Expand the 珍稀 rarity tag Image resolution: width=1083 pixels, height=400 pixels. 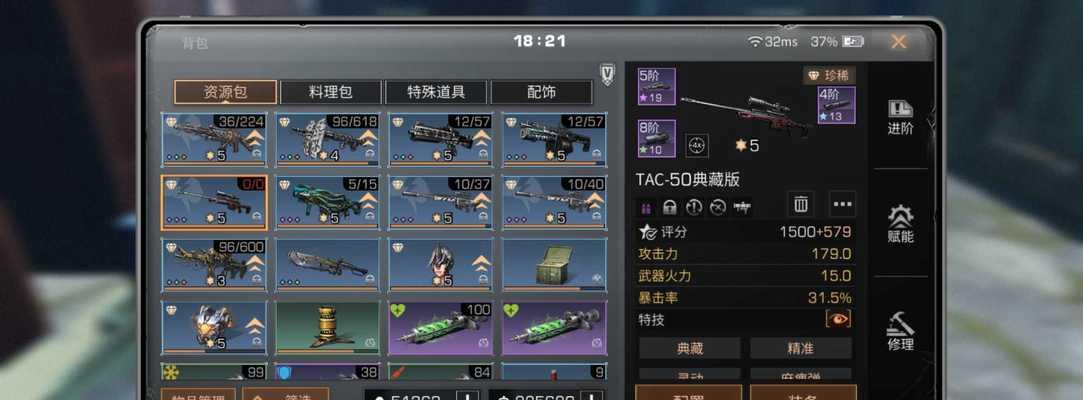829,75
